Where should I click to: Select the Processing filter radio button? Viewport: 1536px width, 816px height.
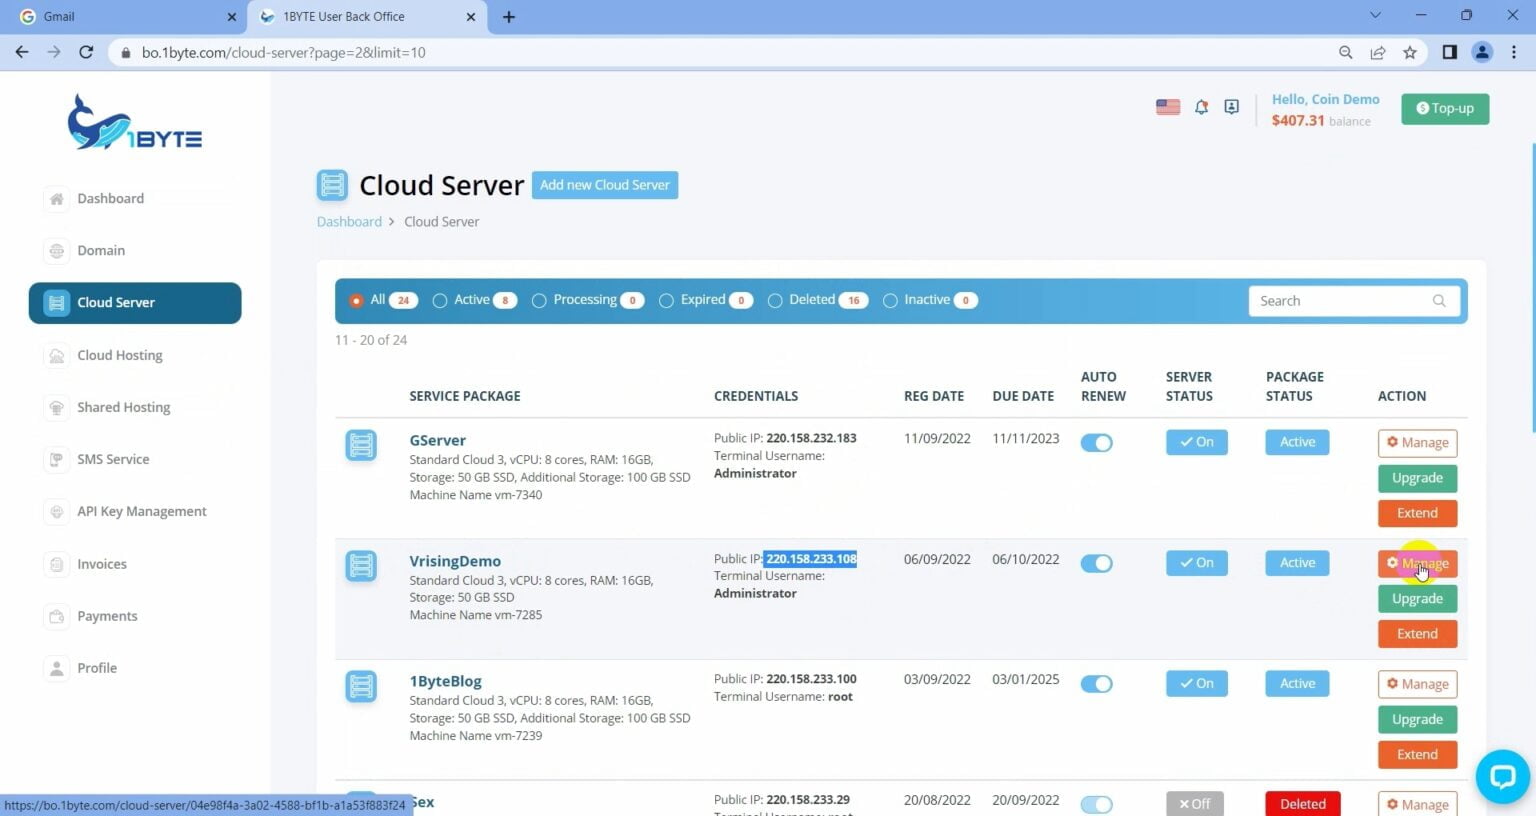(x=539, y=300)
